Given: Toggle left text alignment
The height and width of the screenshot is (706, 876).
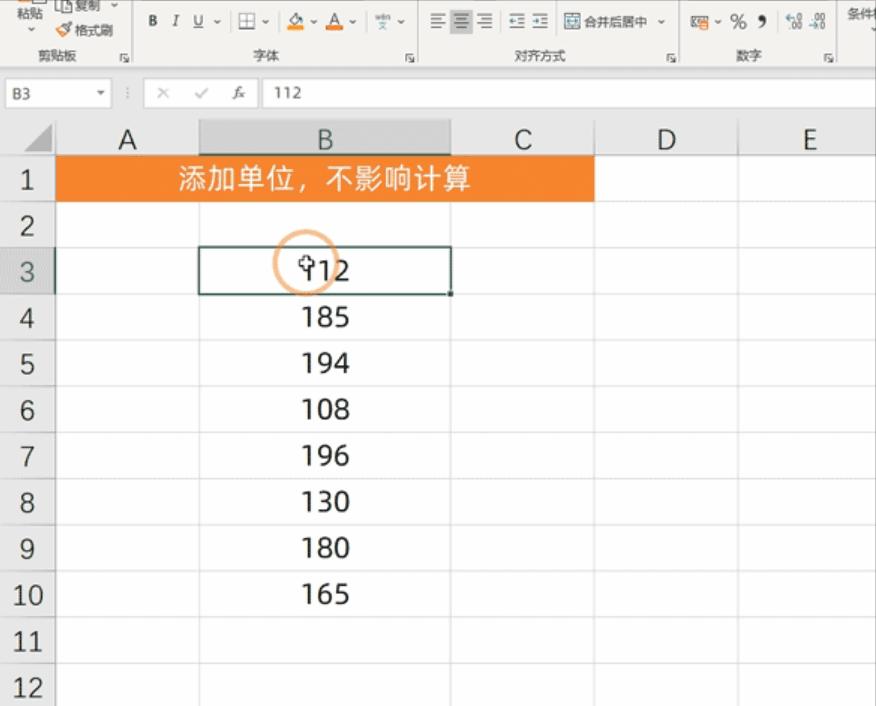Looking at the screenshot, I should pos(437,18).
